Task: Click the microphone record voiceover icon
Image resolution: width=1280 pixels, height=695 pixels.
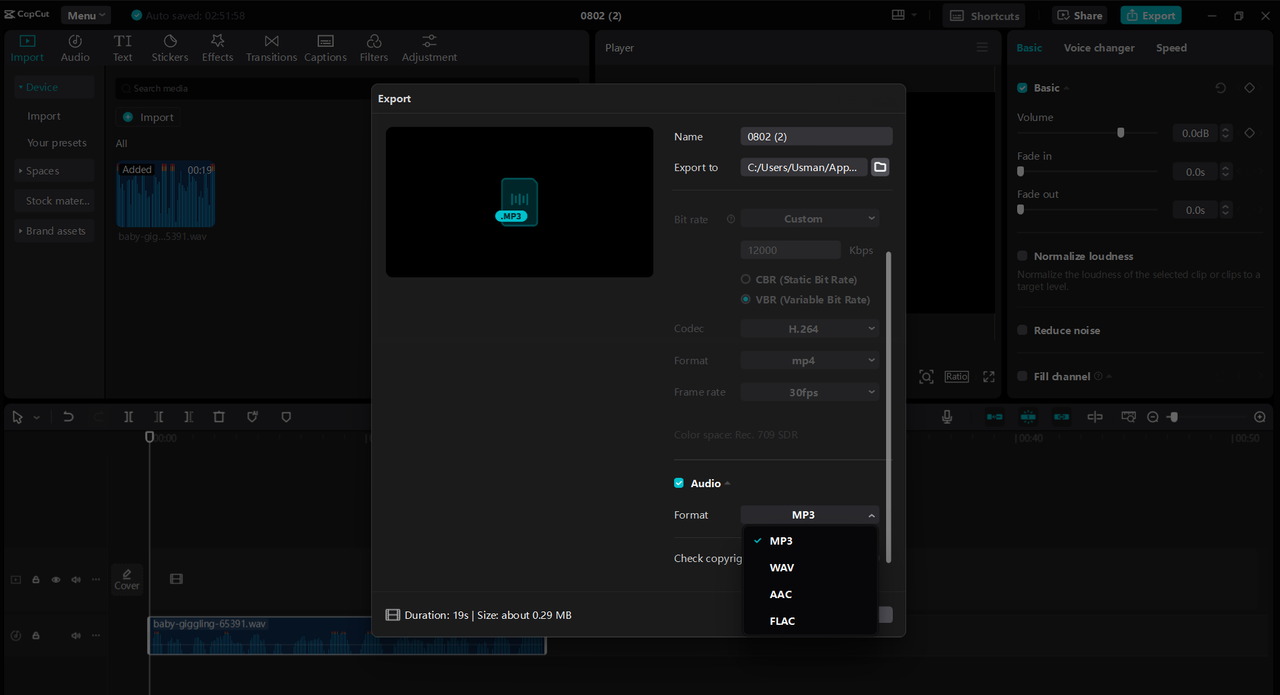Action: [x=947, y=417]
